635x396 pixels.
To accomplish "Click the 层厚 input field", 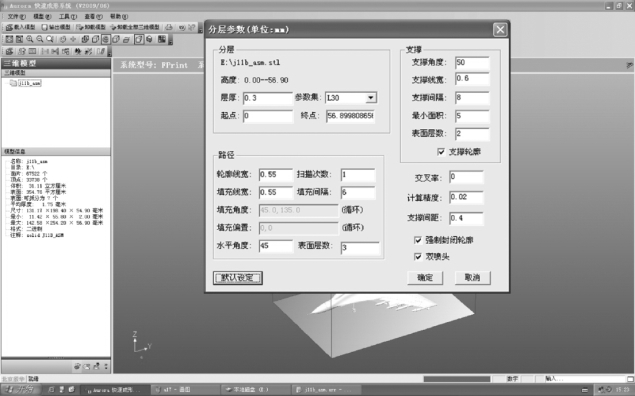I will pyautogui.click(x=268, y=98).
